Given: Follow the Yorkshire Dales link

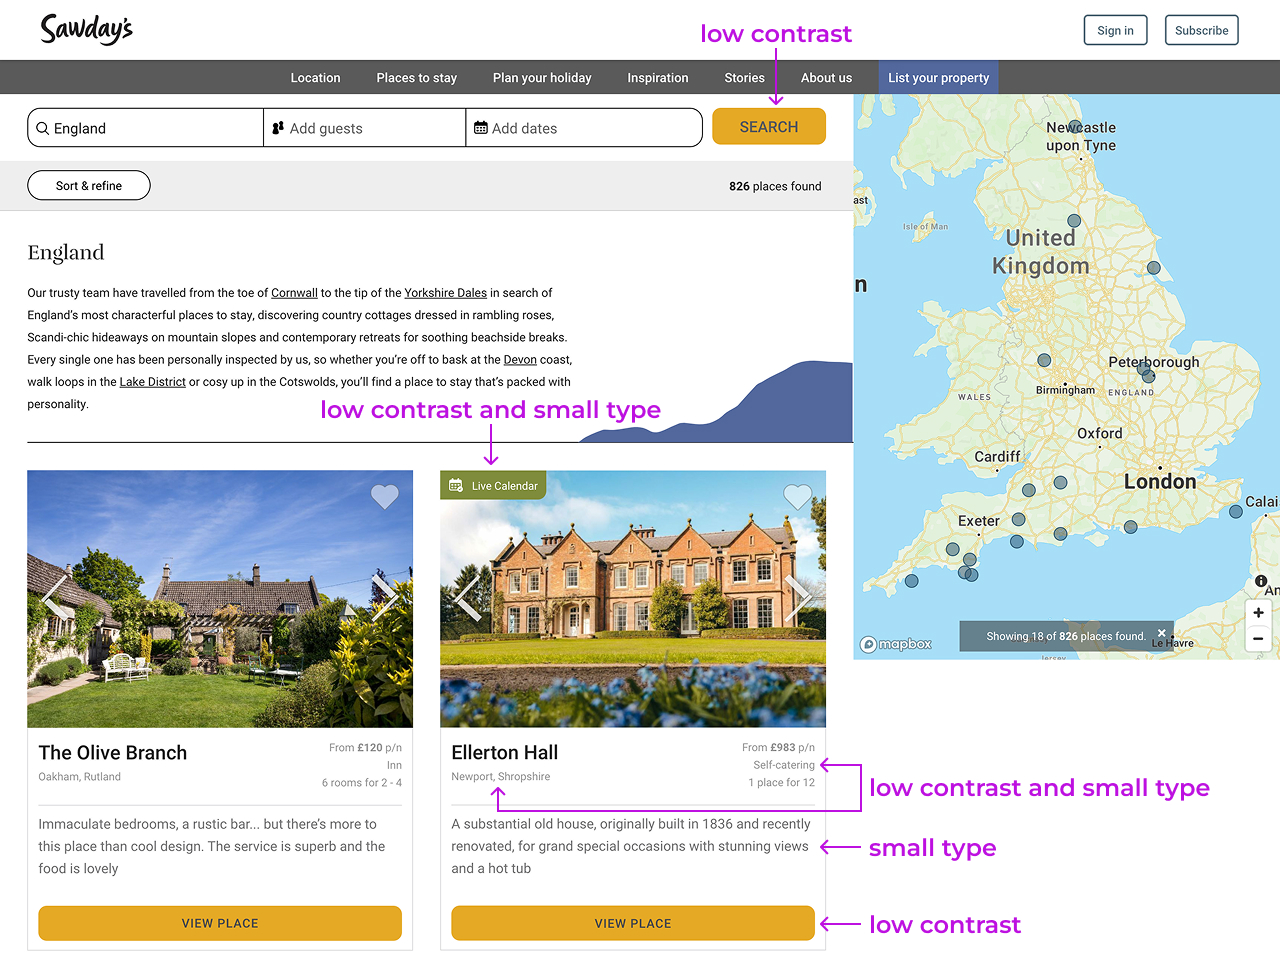Looking at the screenshot, I should (x=445, y=293).
